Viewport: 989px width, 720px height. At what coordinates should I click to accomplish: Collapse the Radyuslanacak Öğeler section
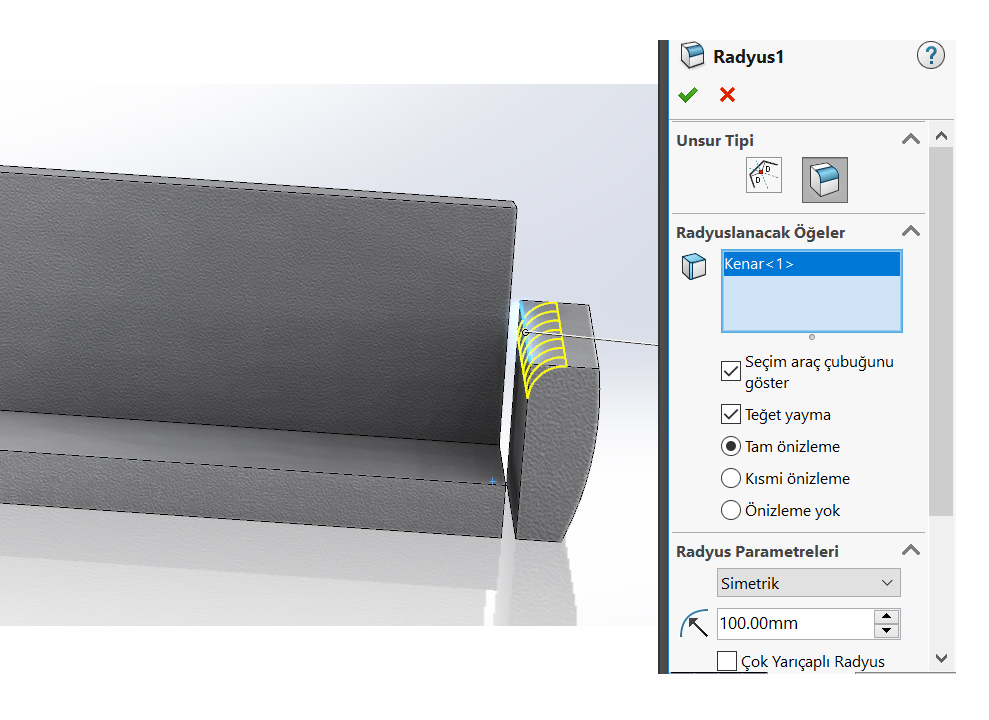[911, 231]
